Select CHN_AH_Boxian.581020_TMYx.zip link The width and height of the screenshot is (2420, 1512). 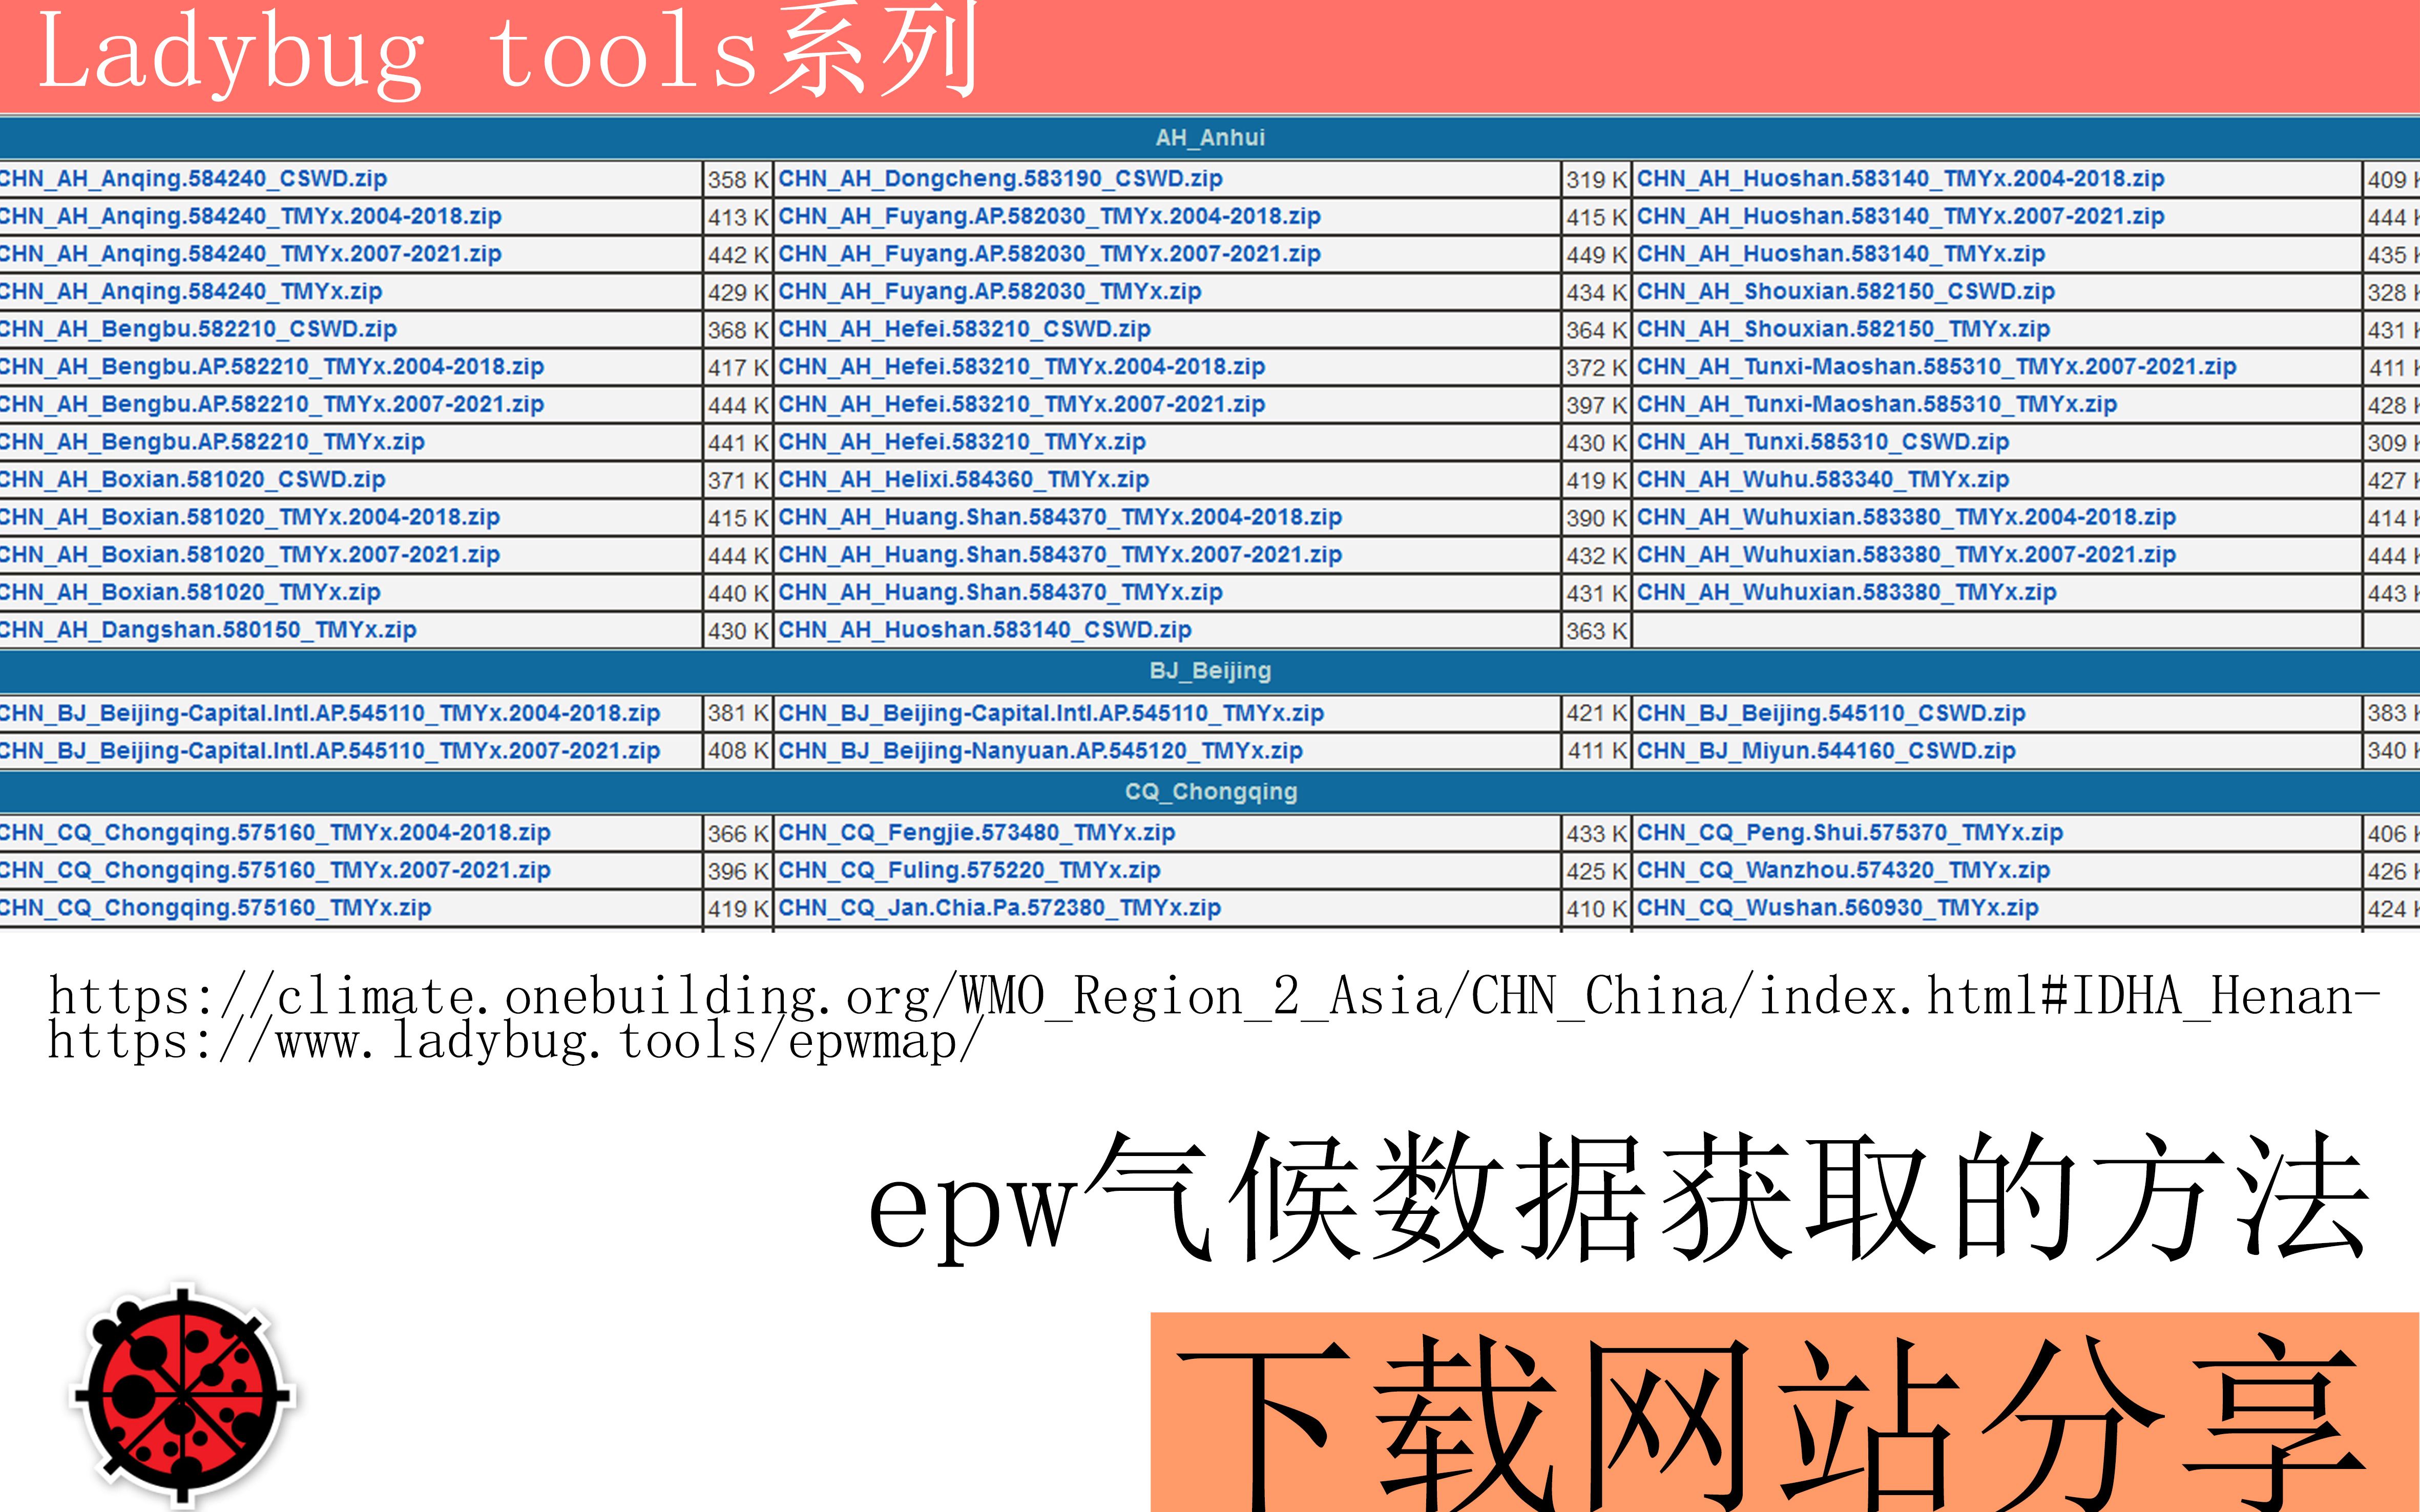[x=190, y=592]
